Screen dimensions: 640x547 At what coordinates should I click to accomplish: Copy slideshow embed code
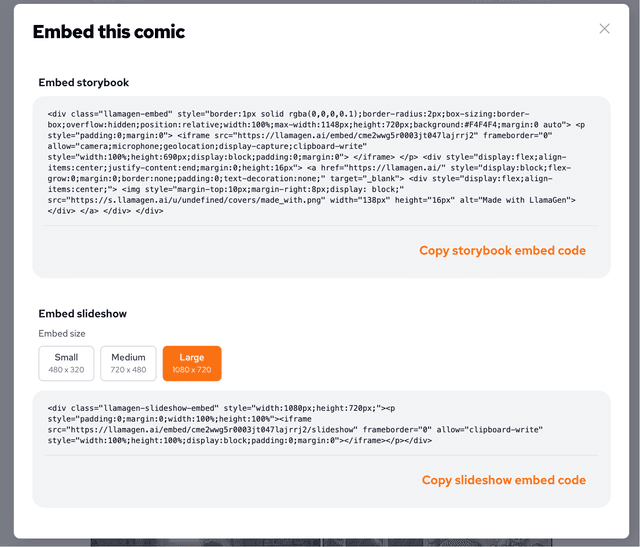(x=504, y=480)
